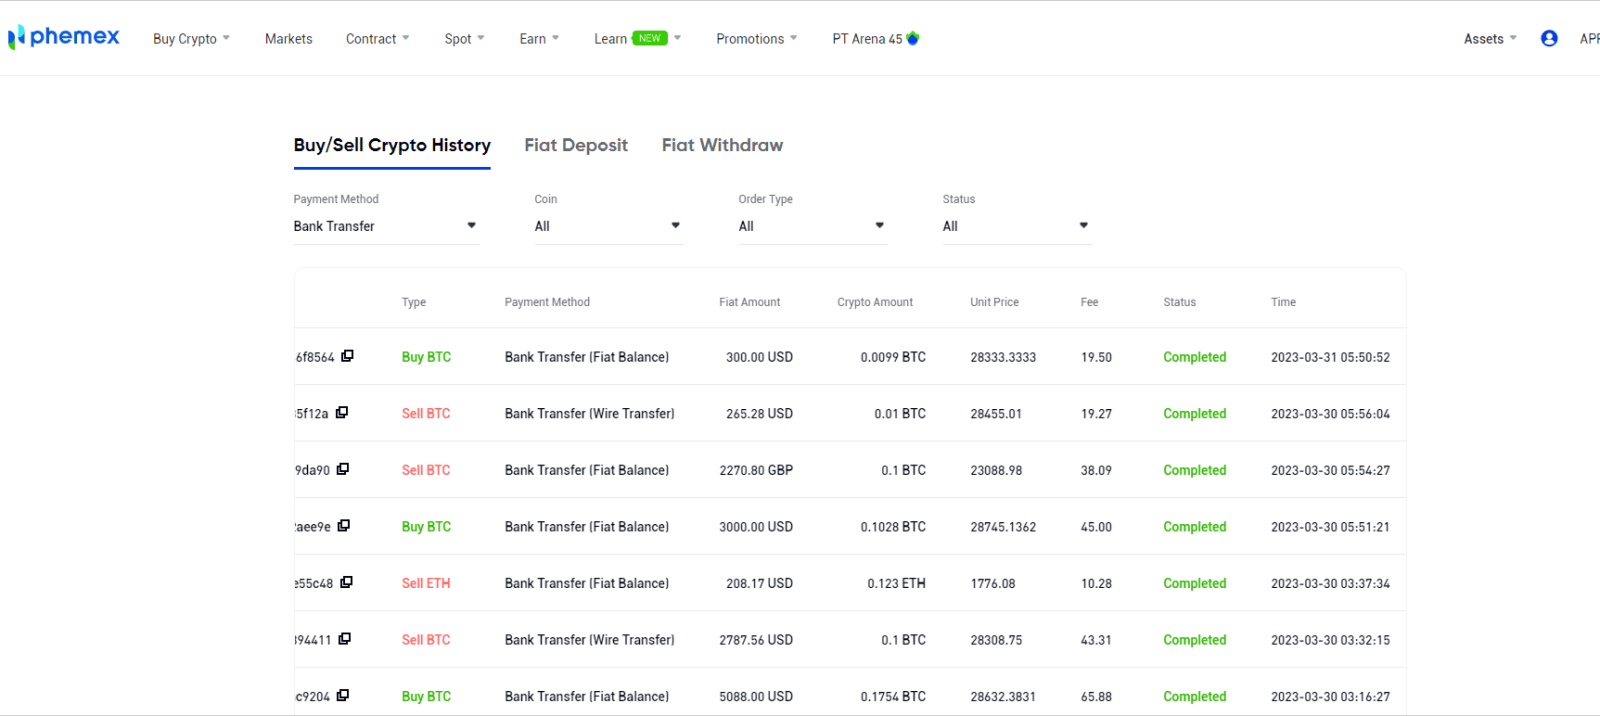Copy order ID ending aee9e
1600x716 pixels.
click(x=343, y=526)
